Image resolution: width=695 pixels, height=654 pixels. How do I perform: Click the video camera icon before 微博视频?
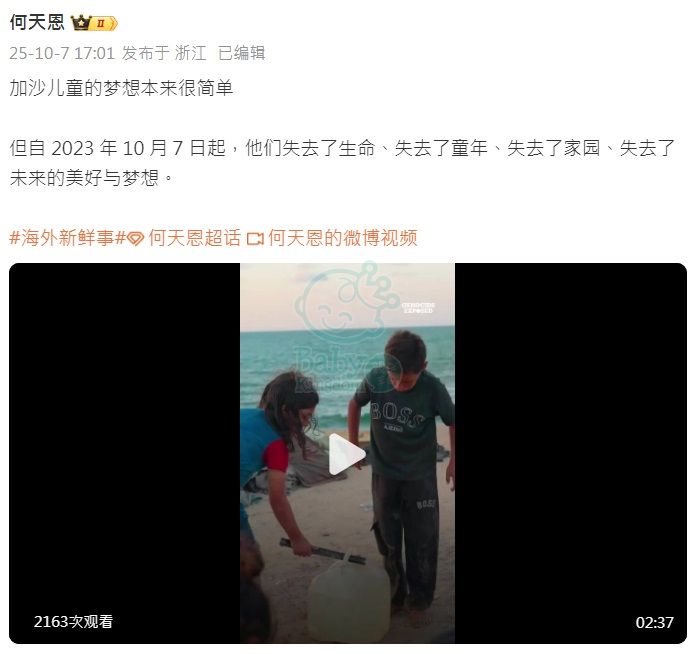(255, 239)
